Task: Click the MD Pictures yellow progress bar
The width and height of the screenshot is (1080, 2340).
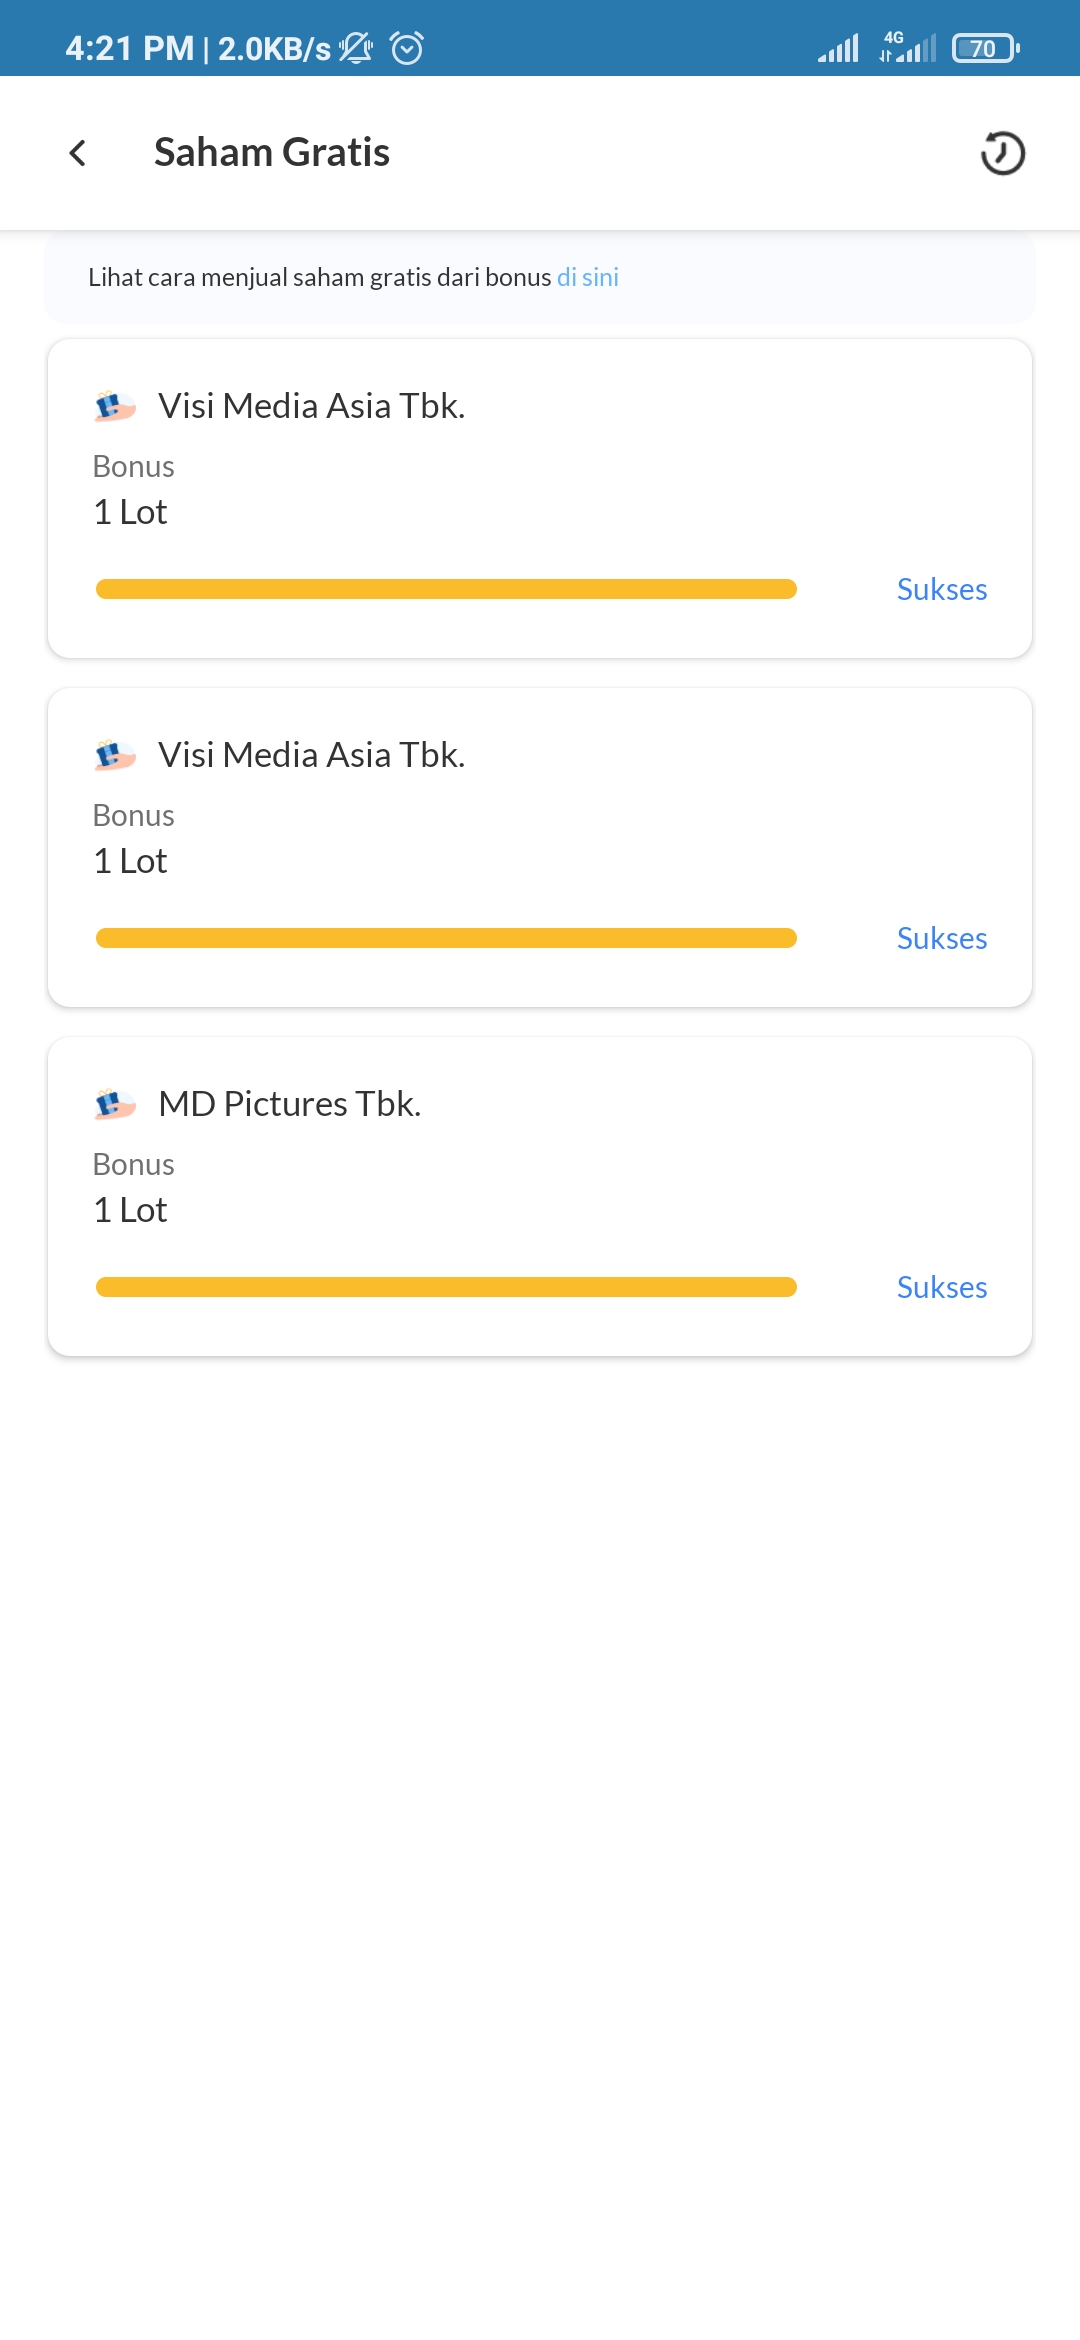Action: pos(446,1287)
